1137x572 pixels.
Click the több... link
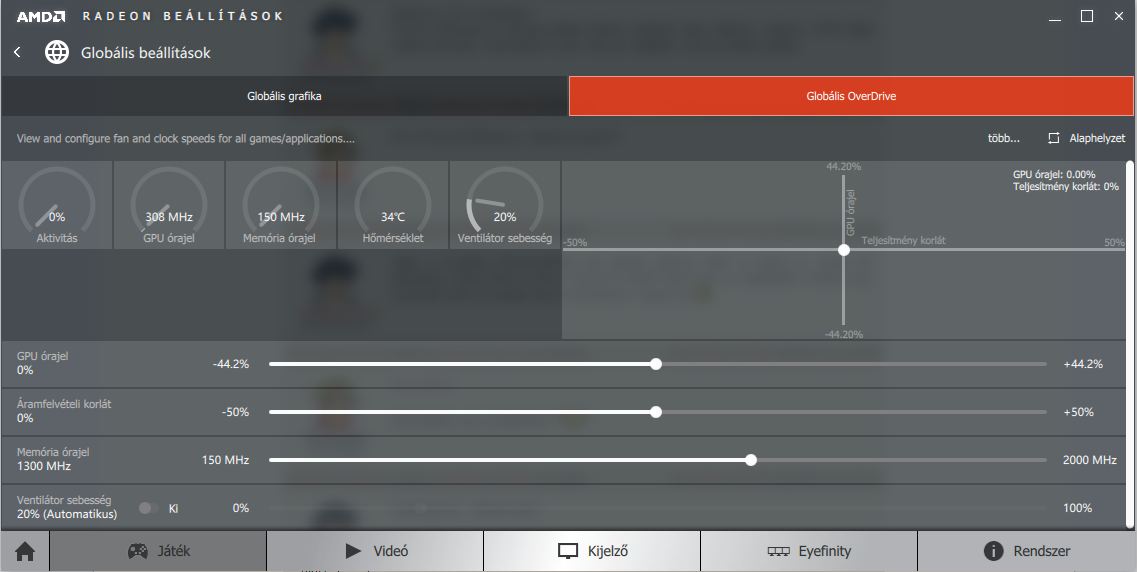click(x=1004, y=138)
